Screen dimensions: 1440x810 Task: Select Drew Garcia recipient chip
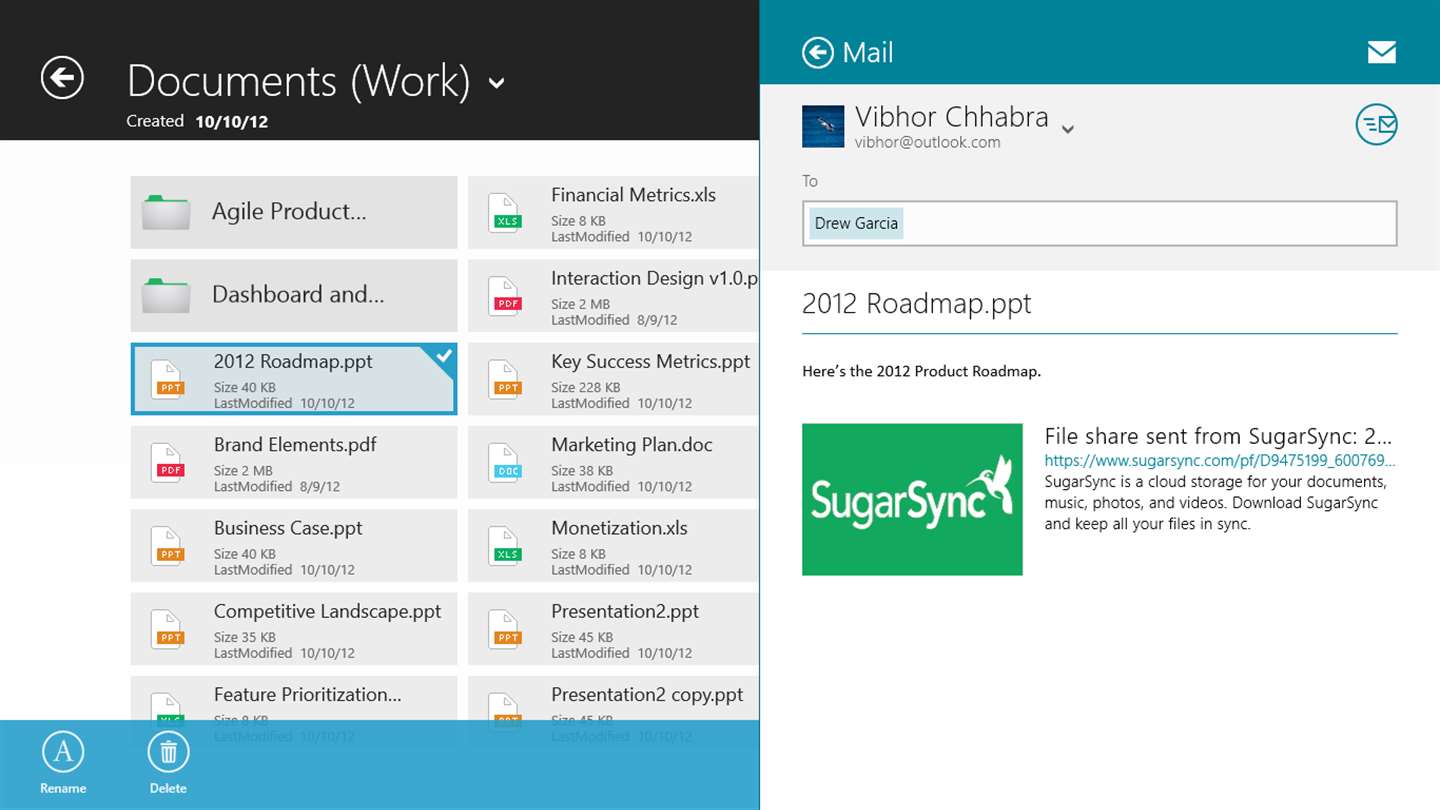[x=856, y=223]
